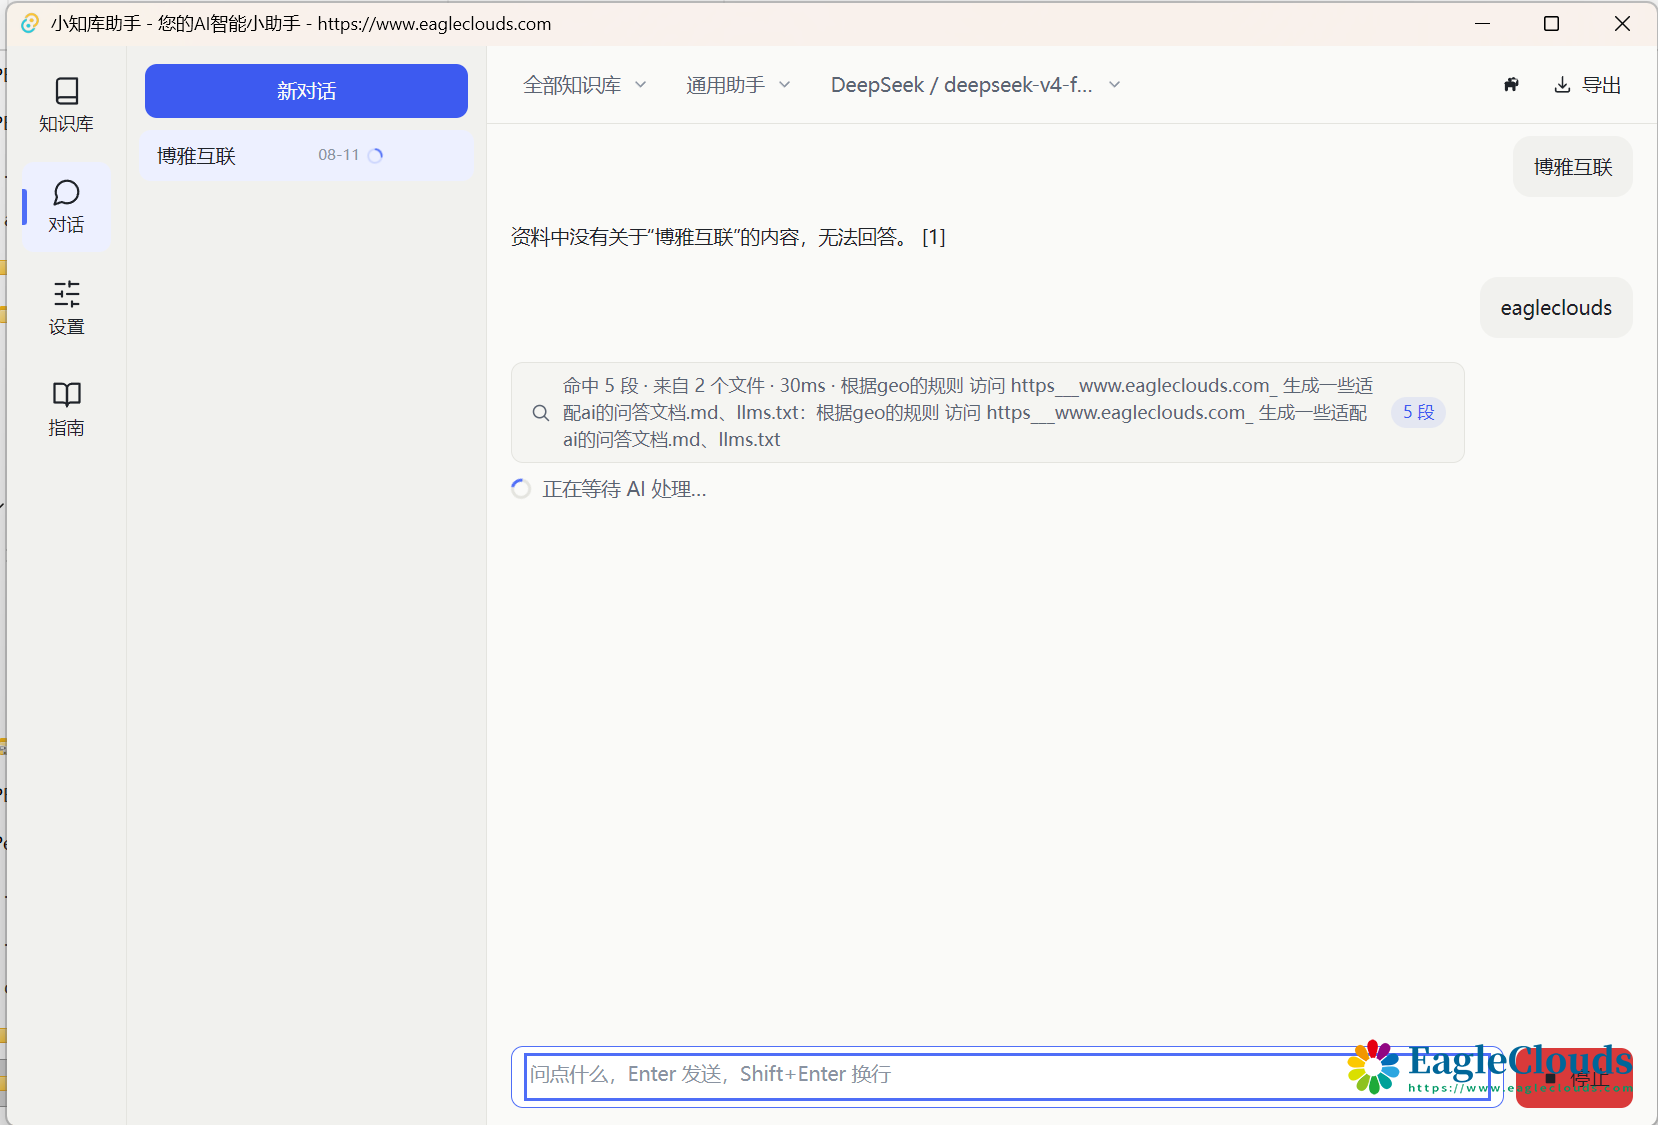This screenshot has width=1658, height=1125.
Task: Maximize the 小知库助手 window
Action: (x=1551, y=23)
